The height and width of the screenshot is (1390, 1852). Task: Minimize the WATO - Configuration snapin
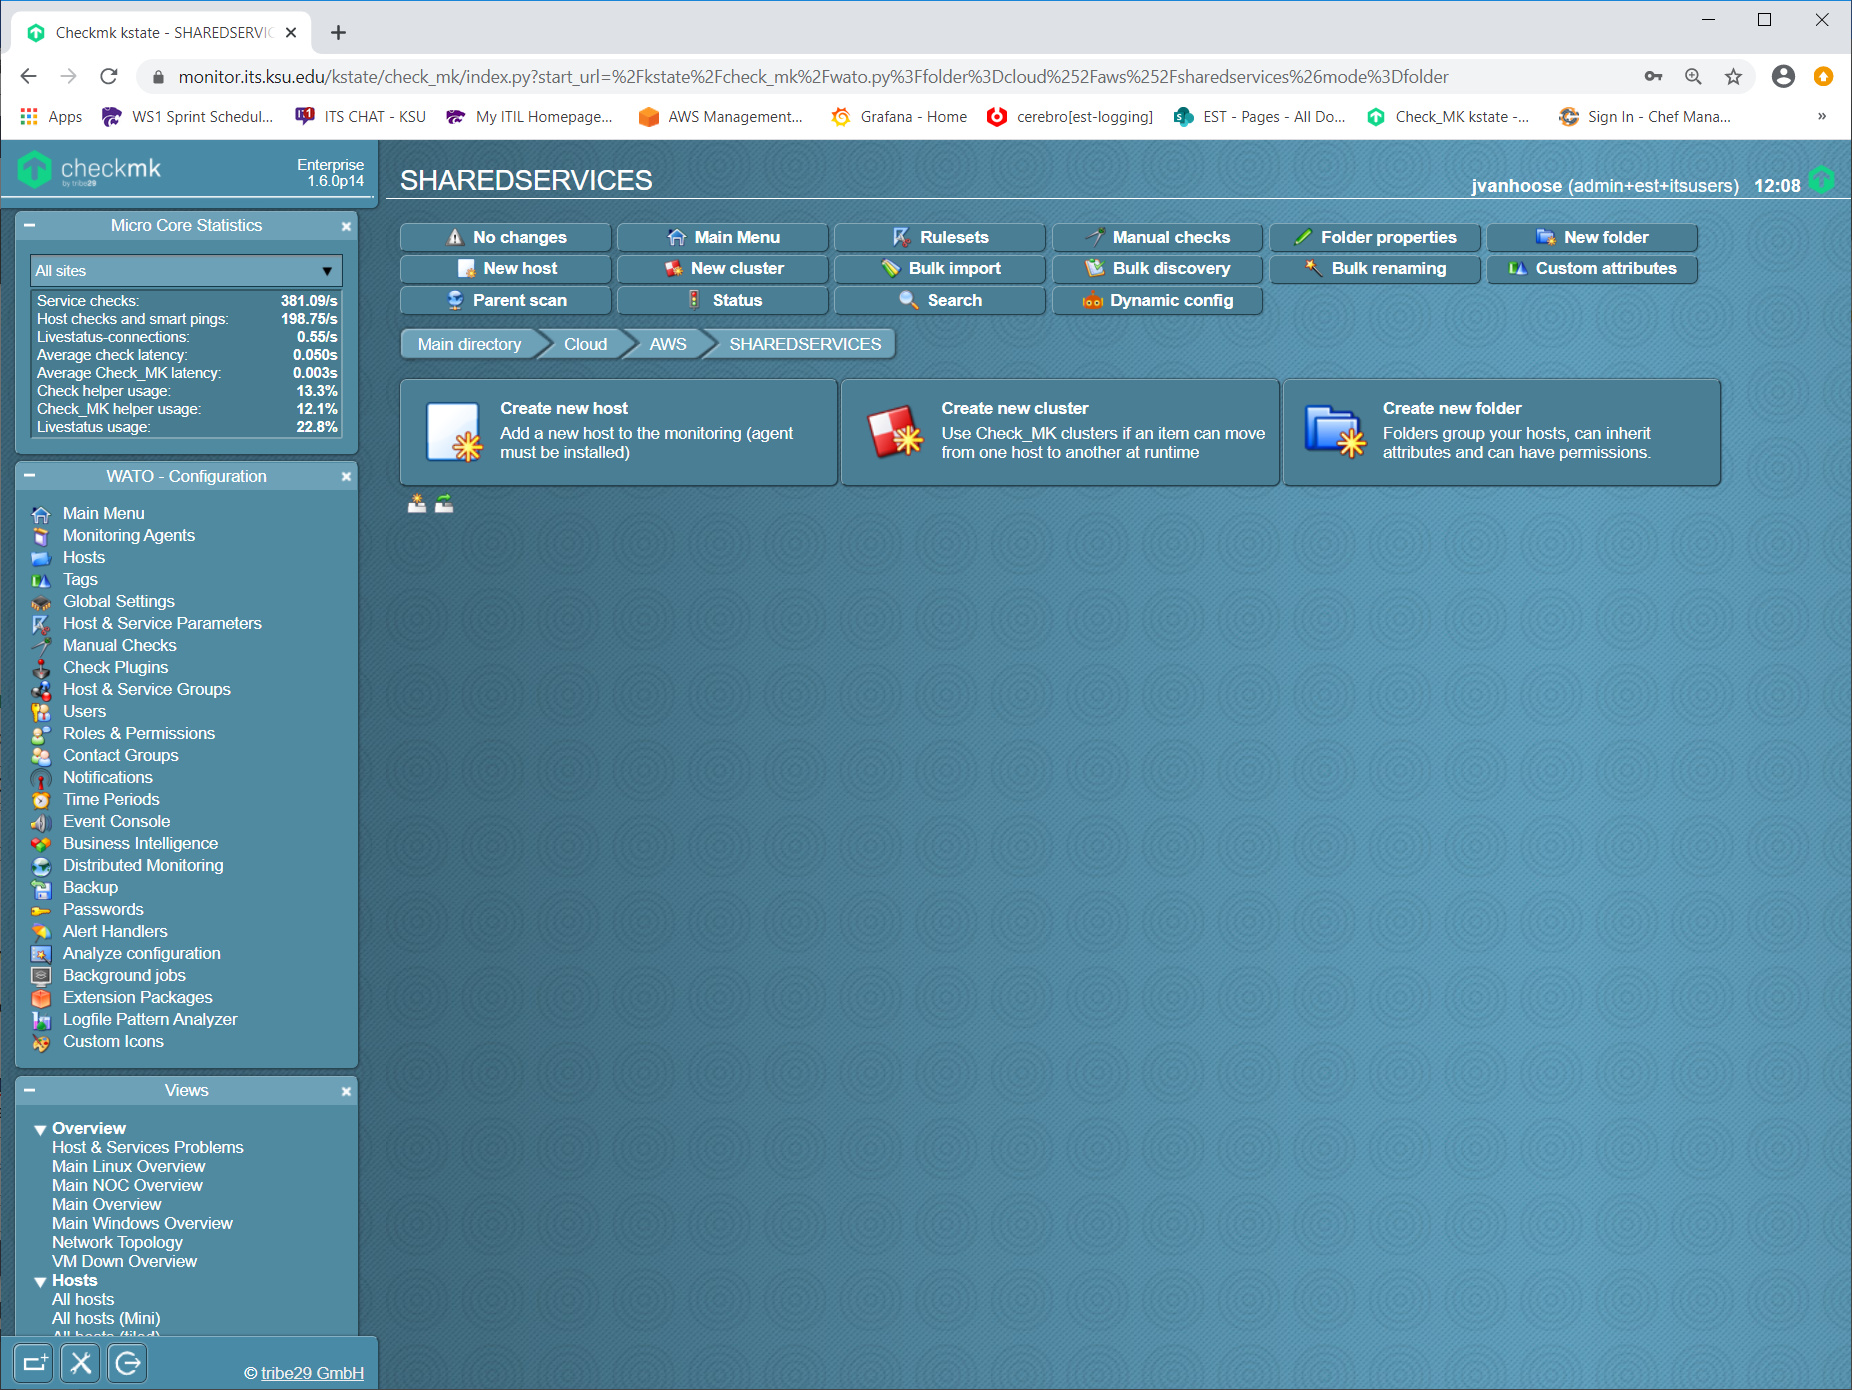(29, 477)
